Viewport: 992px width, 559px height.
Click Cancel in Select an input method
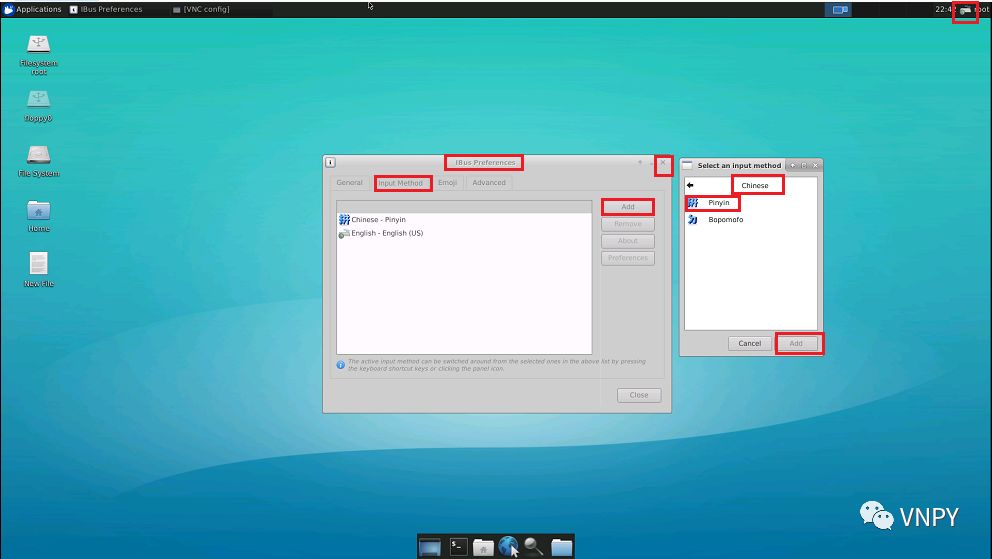750,343
